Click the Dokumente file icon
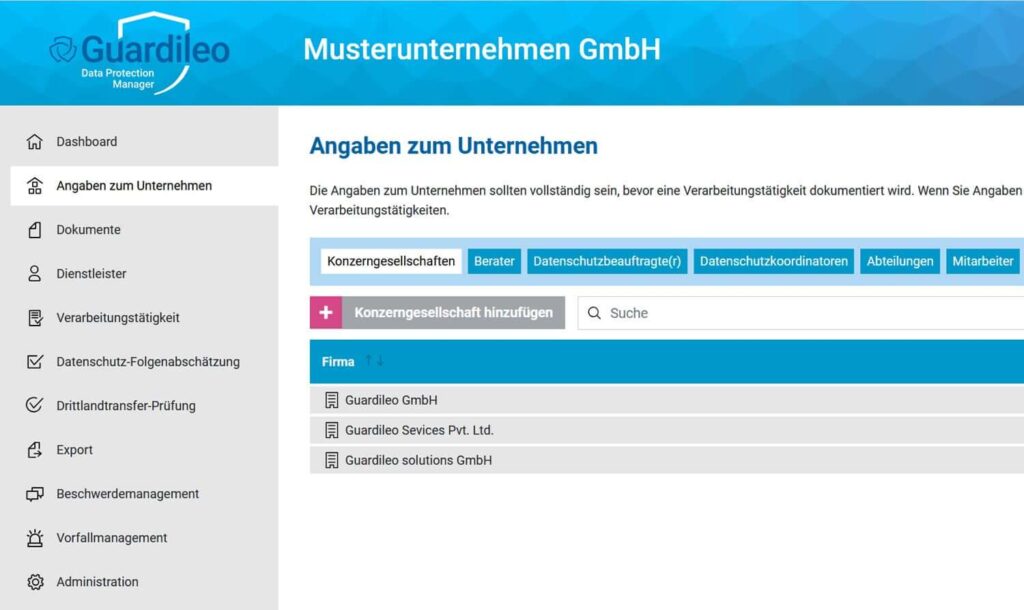 click(35, 230)
